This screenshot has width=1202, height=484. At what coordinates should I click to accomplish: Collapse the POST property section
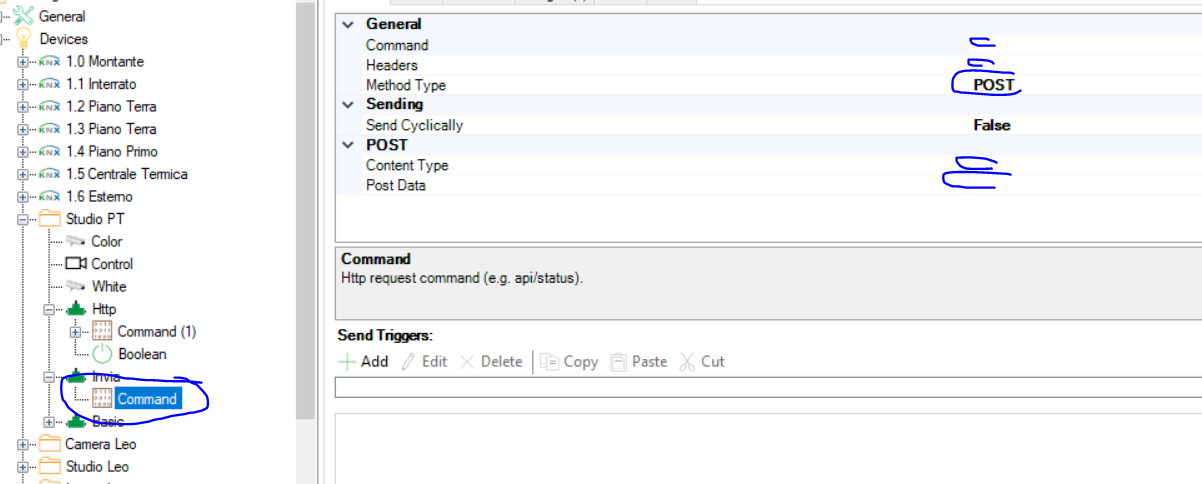pyautogui.click(x=348, y=145)
